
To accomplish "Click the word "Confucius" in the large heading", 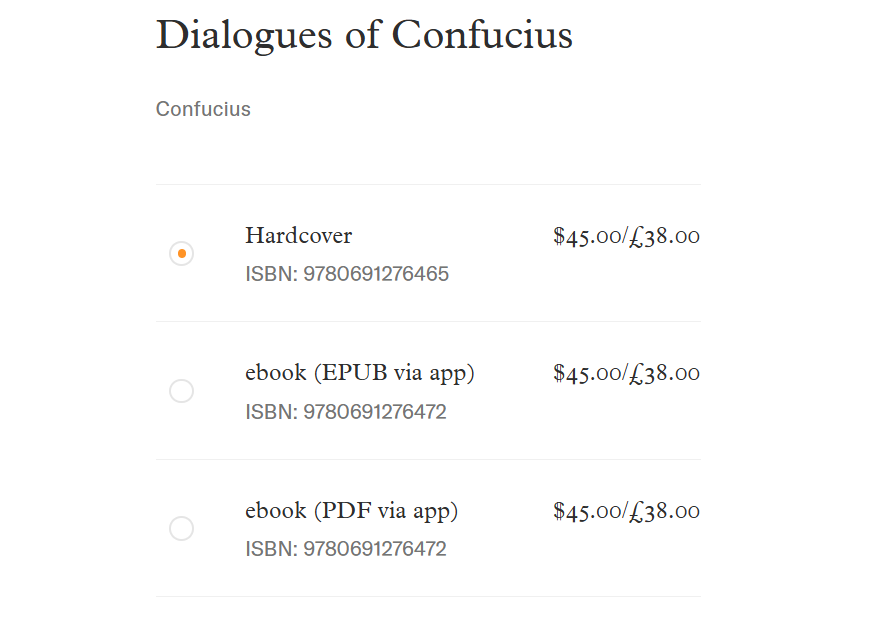I will point(482,36).
